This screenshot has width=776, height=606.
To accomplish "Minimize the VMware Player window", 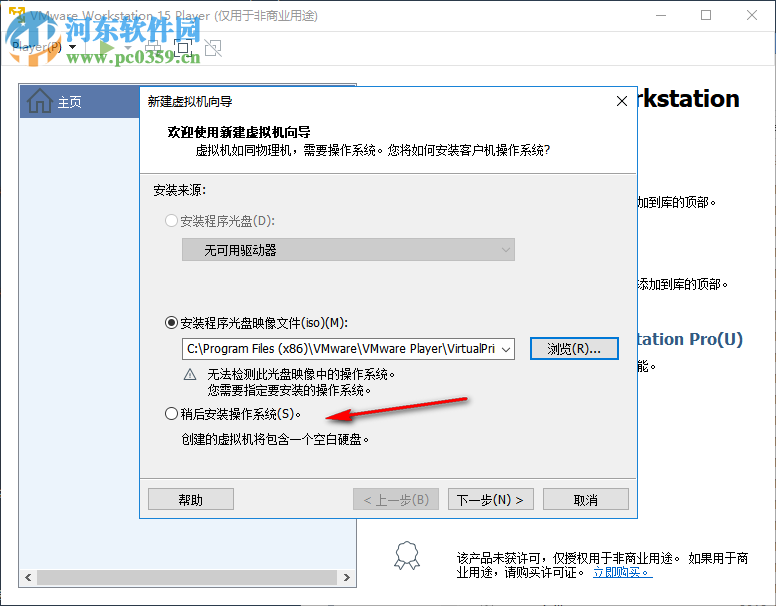I will [x=661, y=15].
